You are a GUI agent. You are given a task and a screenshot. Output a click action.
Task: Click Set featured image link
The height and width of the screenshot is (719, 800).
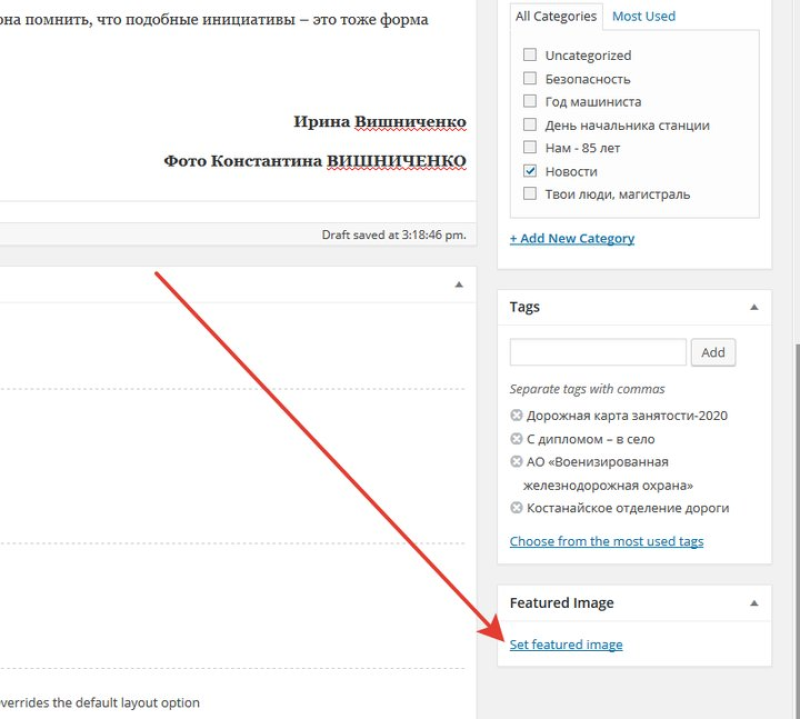[x=566, y=644]
